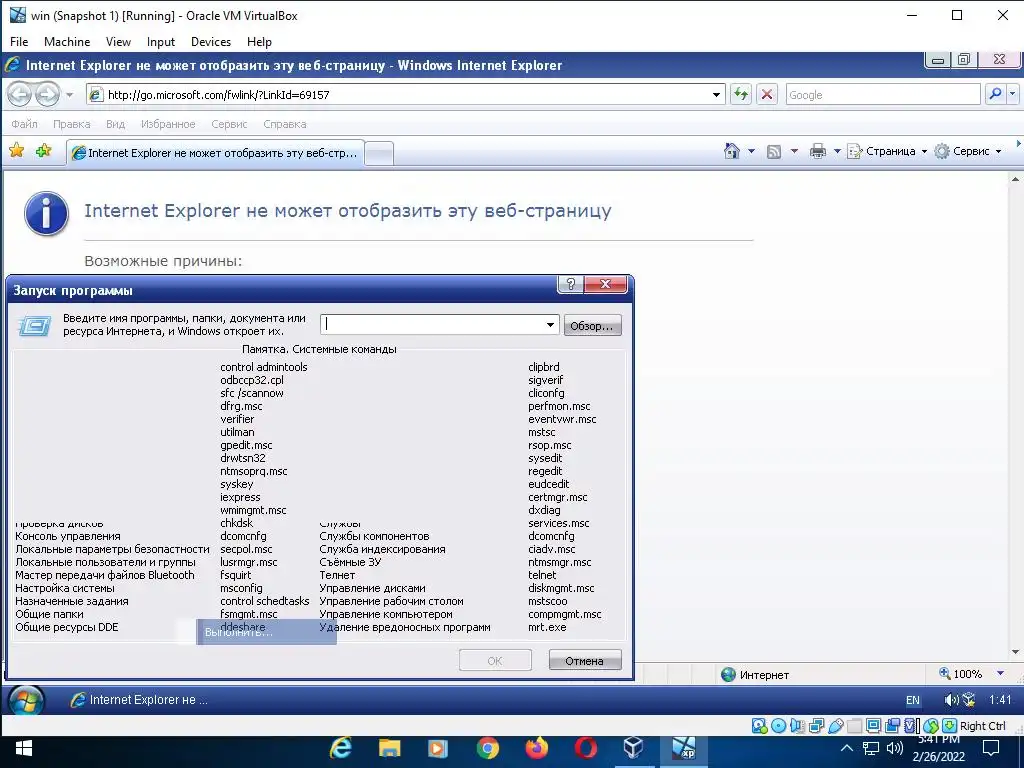The image size is (1024, 768).
Task: Expand the Run dialog command combo box arrow
Action: (x=551, y=325)
